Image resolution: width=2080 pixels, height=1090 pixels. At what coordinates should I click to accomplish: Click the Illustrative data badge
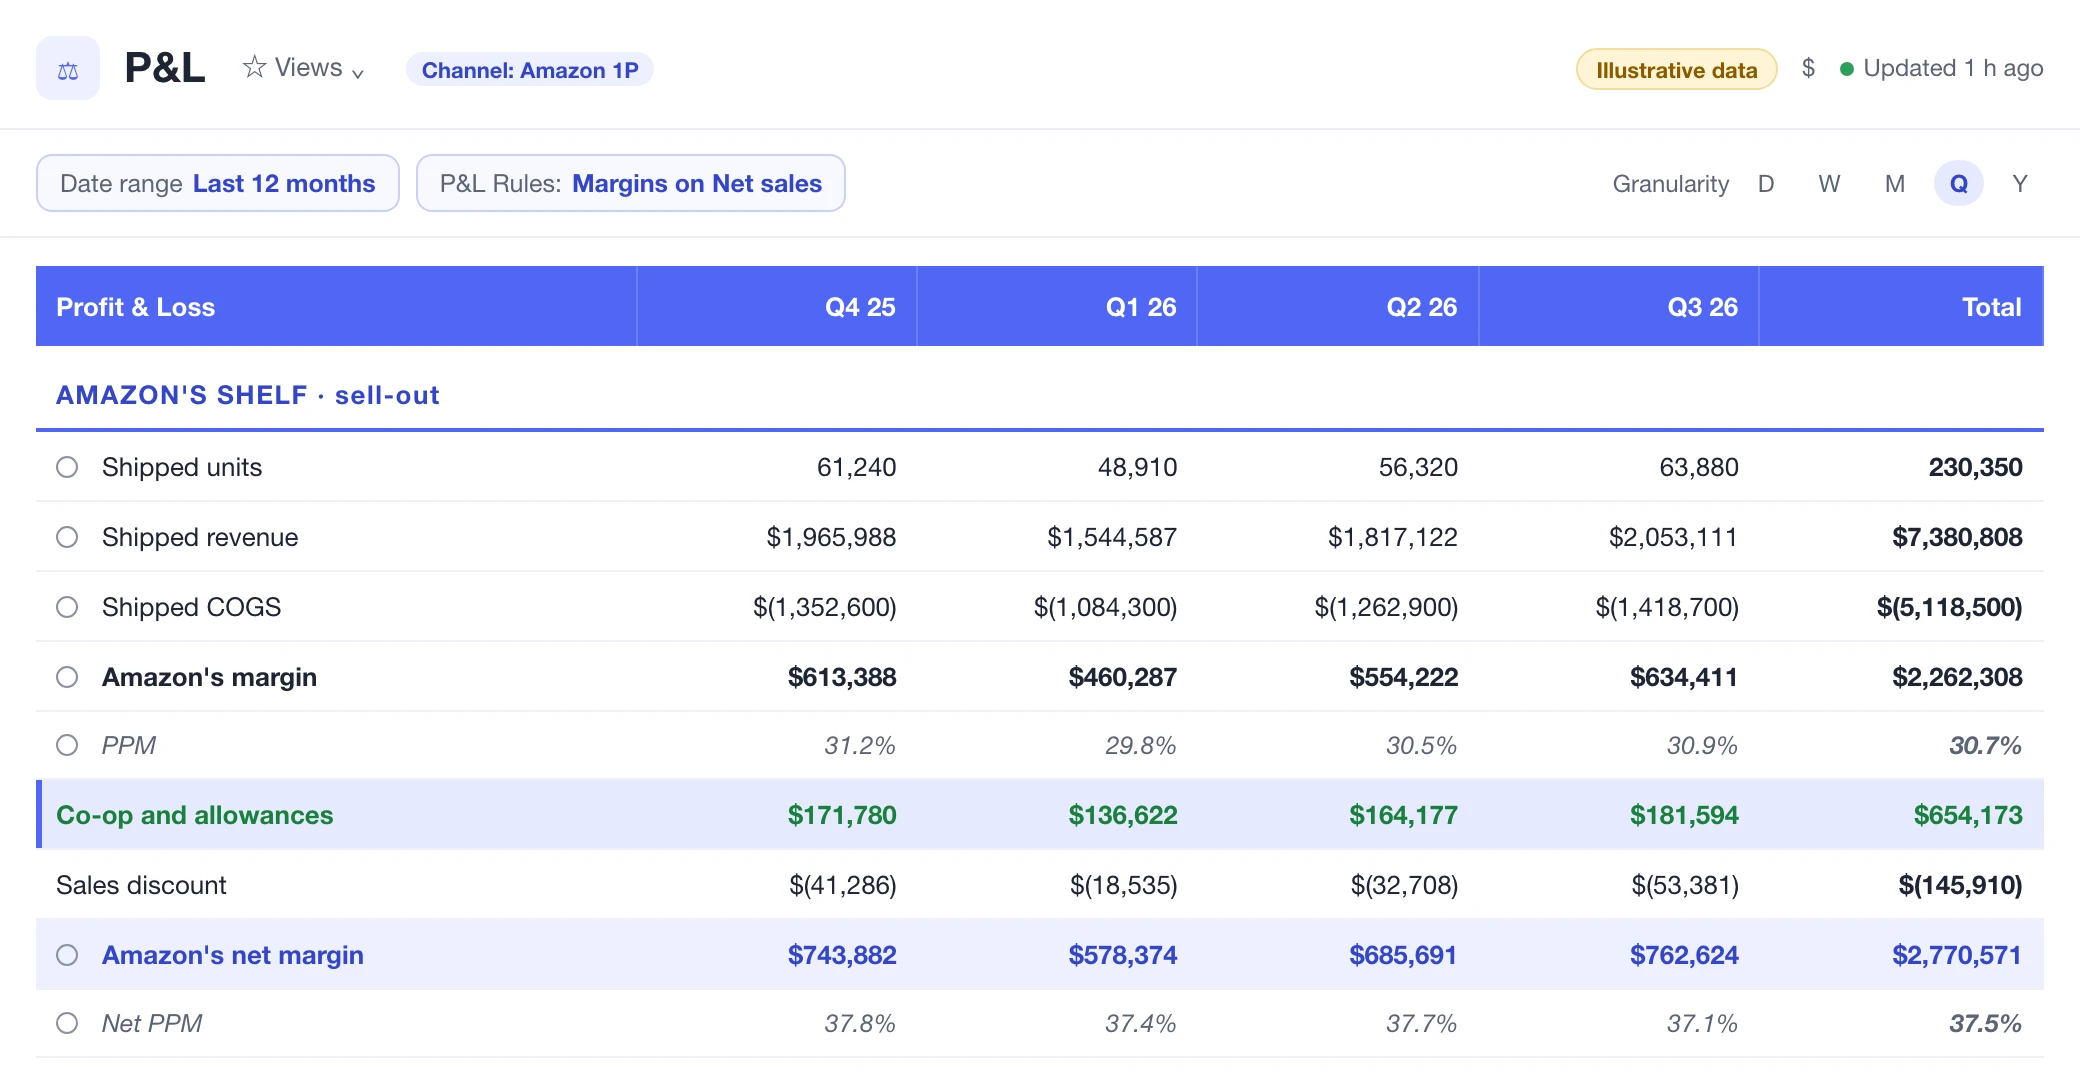point(1676,70)
